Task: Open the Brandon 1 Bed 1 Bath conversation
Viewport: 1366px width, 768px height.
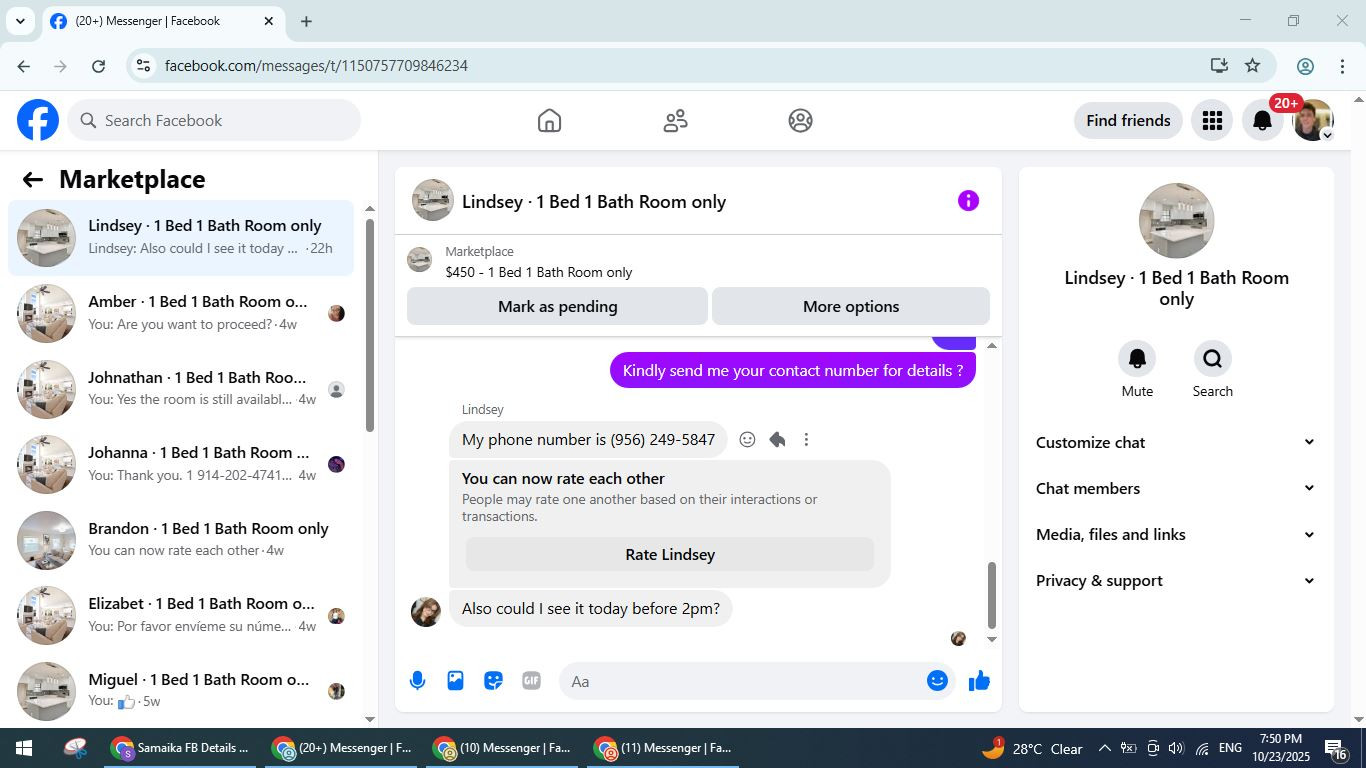Action: click(181, 540)
